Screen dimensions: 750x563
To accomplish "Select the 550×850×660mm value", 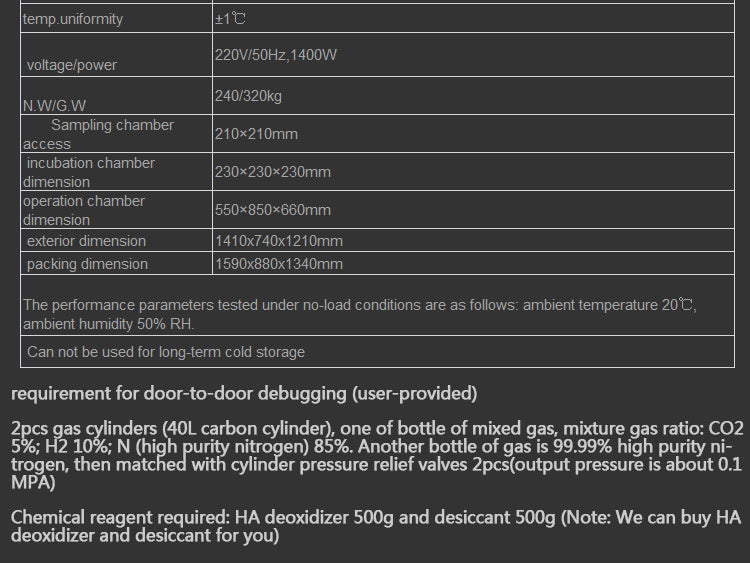I will point(273,210).
